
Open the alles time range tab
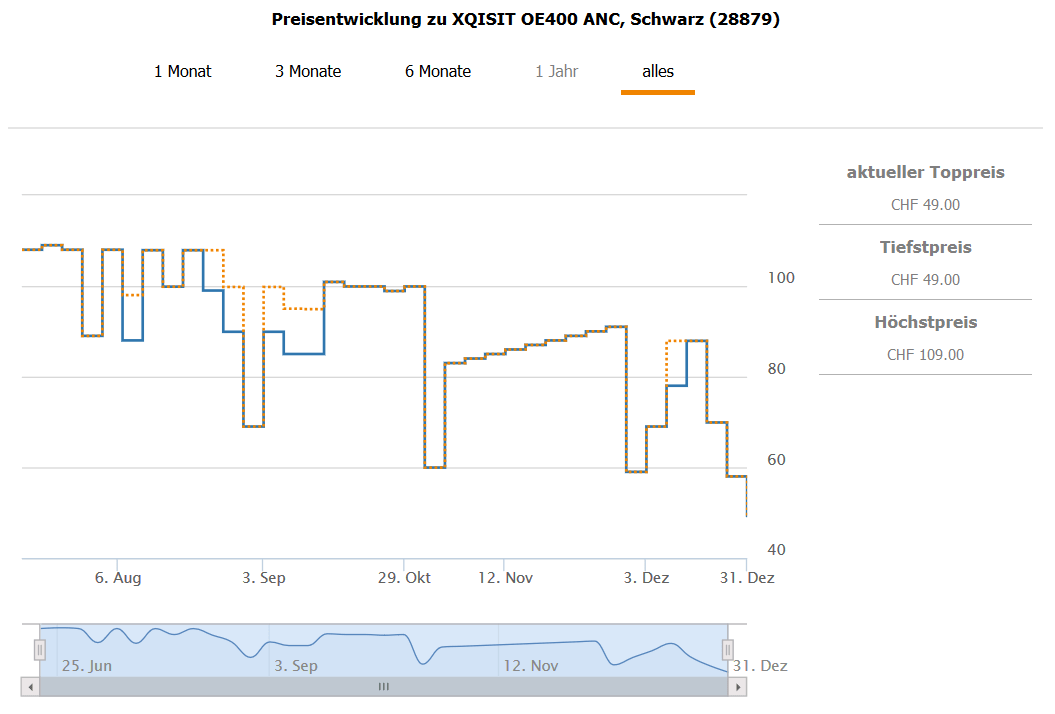point(658,72)
